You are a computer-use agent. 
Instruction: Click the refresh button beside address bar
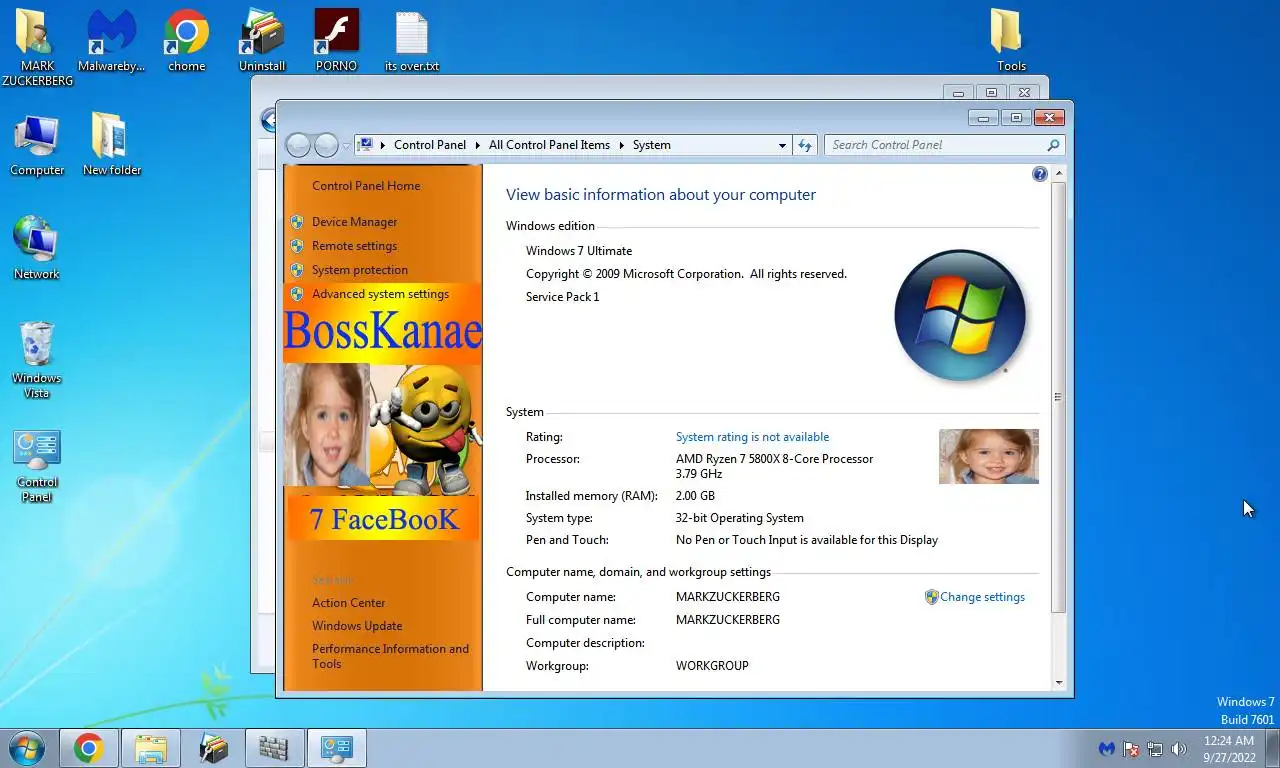805,145
